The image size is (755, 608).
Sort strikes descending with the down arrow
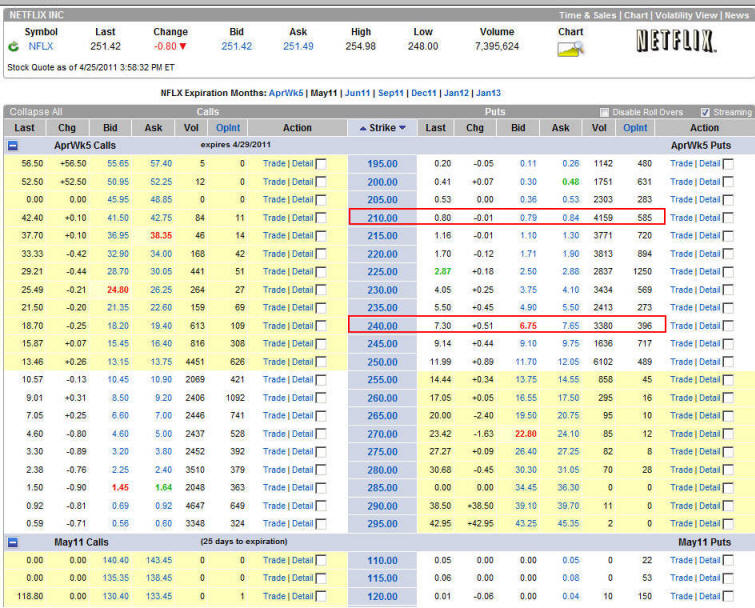(x=403, y=128)
